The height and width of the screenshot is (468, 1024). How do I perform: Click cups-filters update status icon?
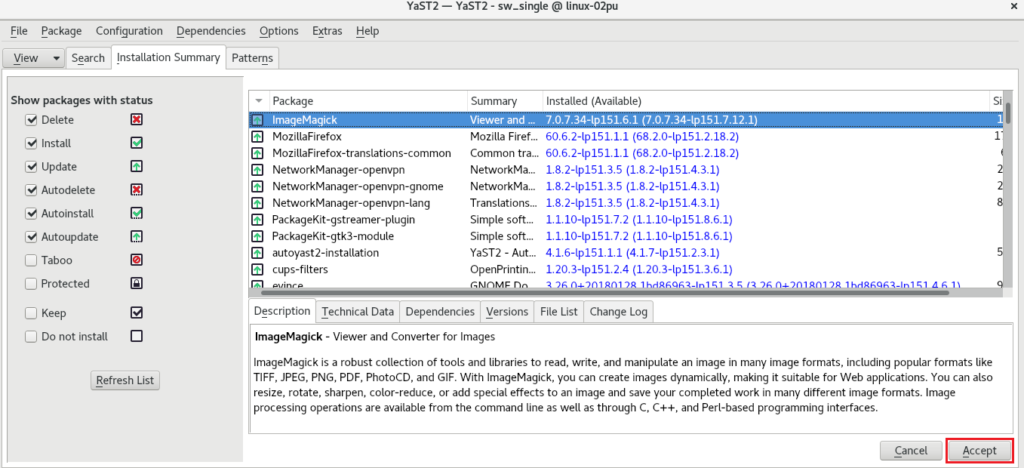[258, 270]
